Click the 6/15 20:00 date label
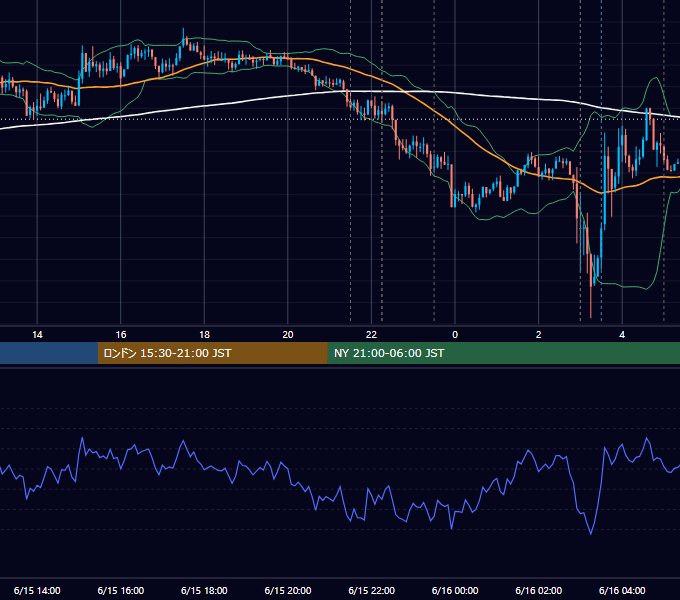Viewport: 680px width, 600px height. click(x=288, y=590)
